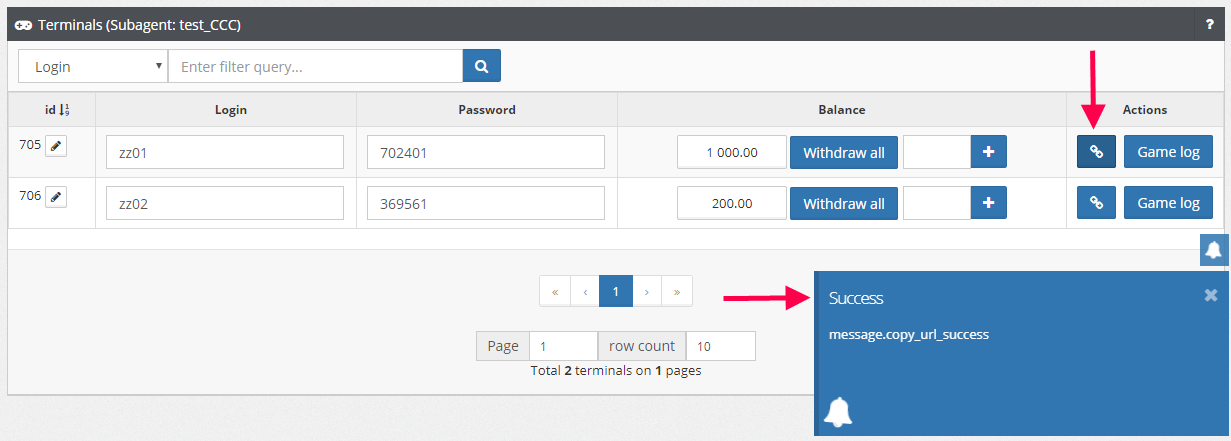1231x441 pixels.
Task: Edit terminal 705 with pencil icon
Action: click(x=56, y=147)
